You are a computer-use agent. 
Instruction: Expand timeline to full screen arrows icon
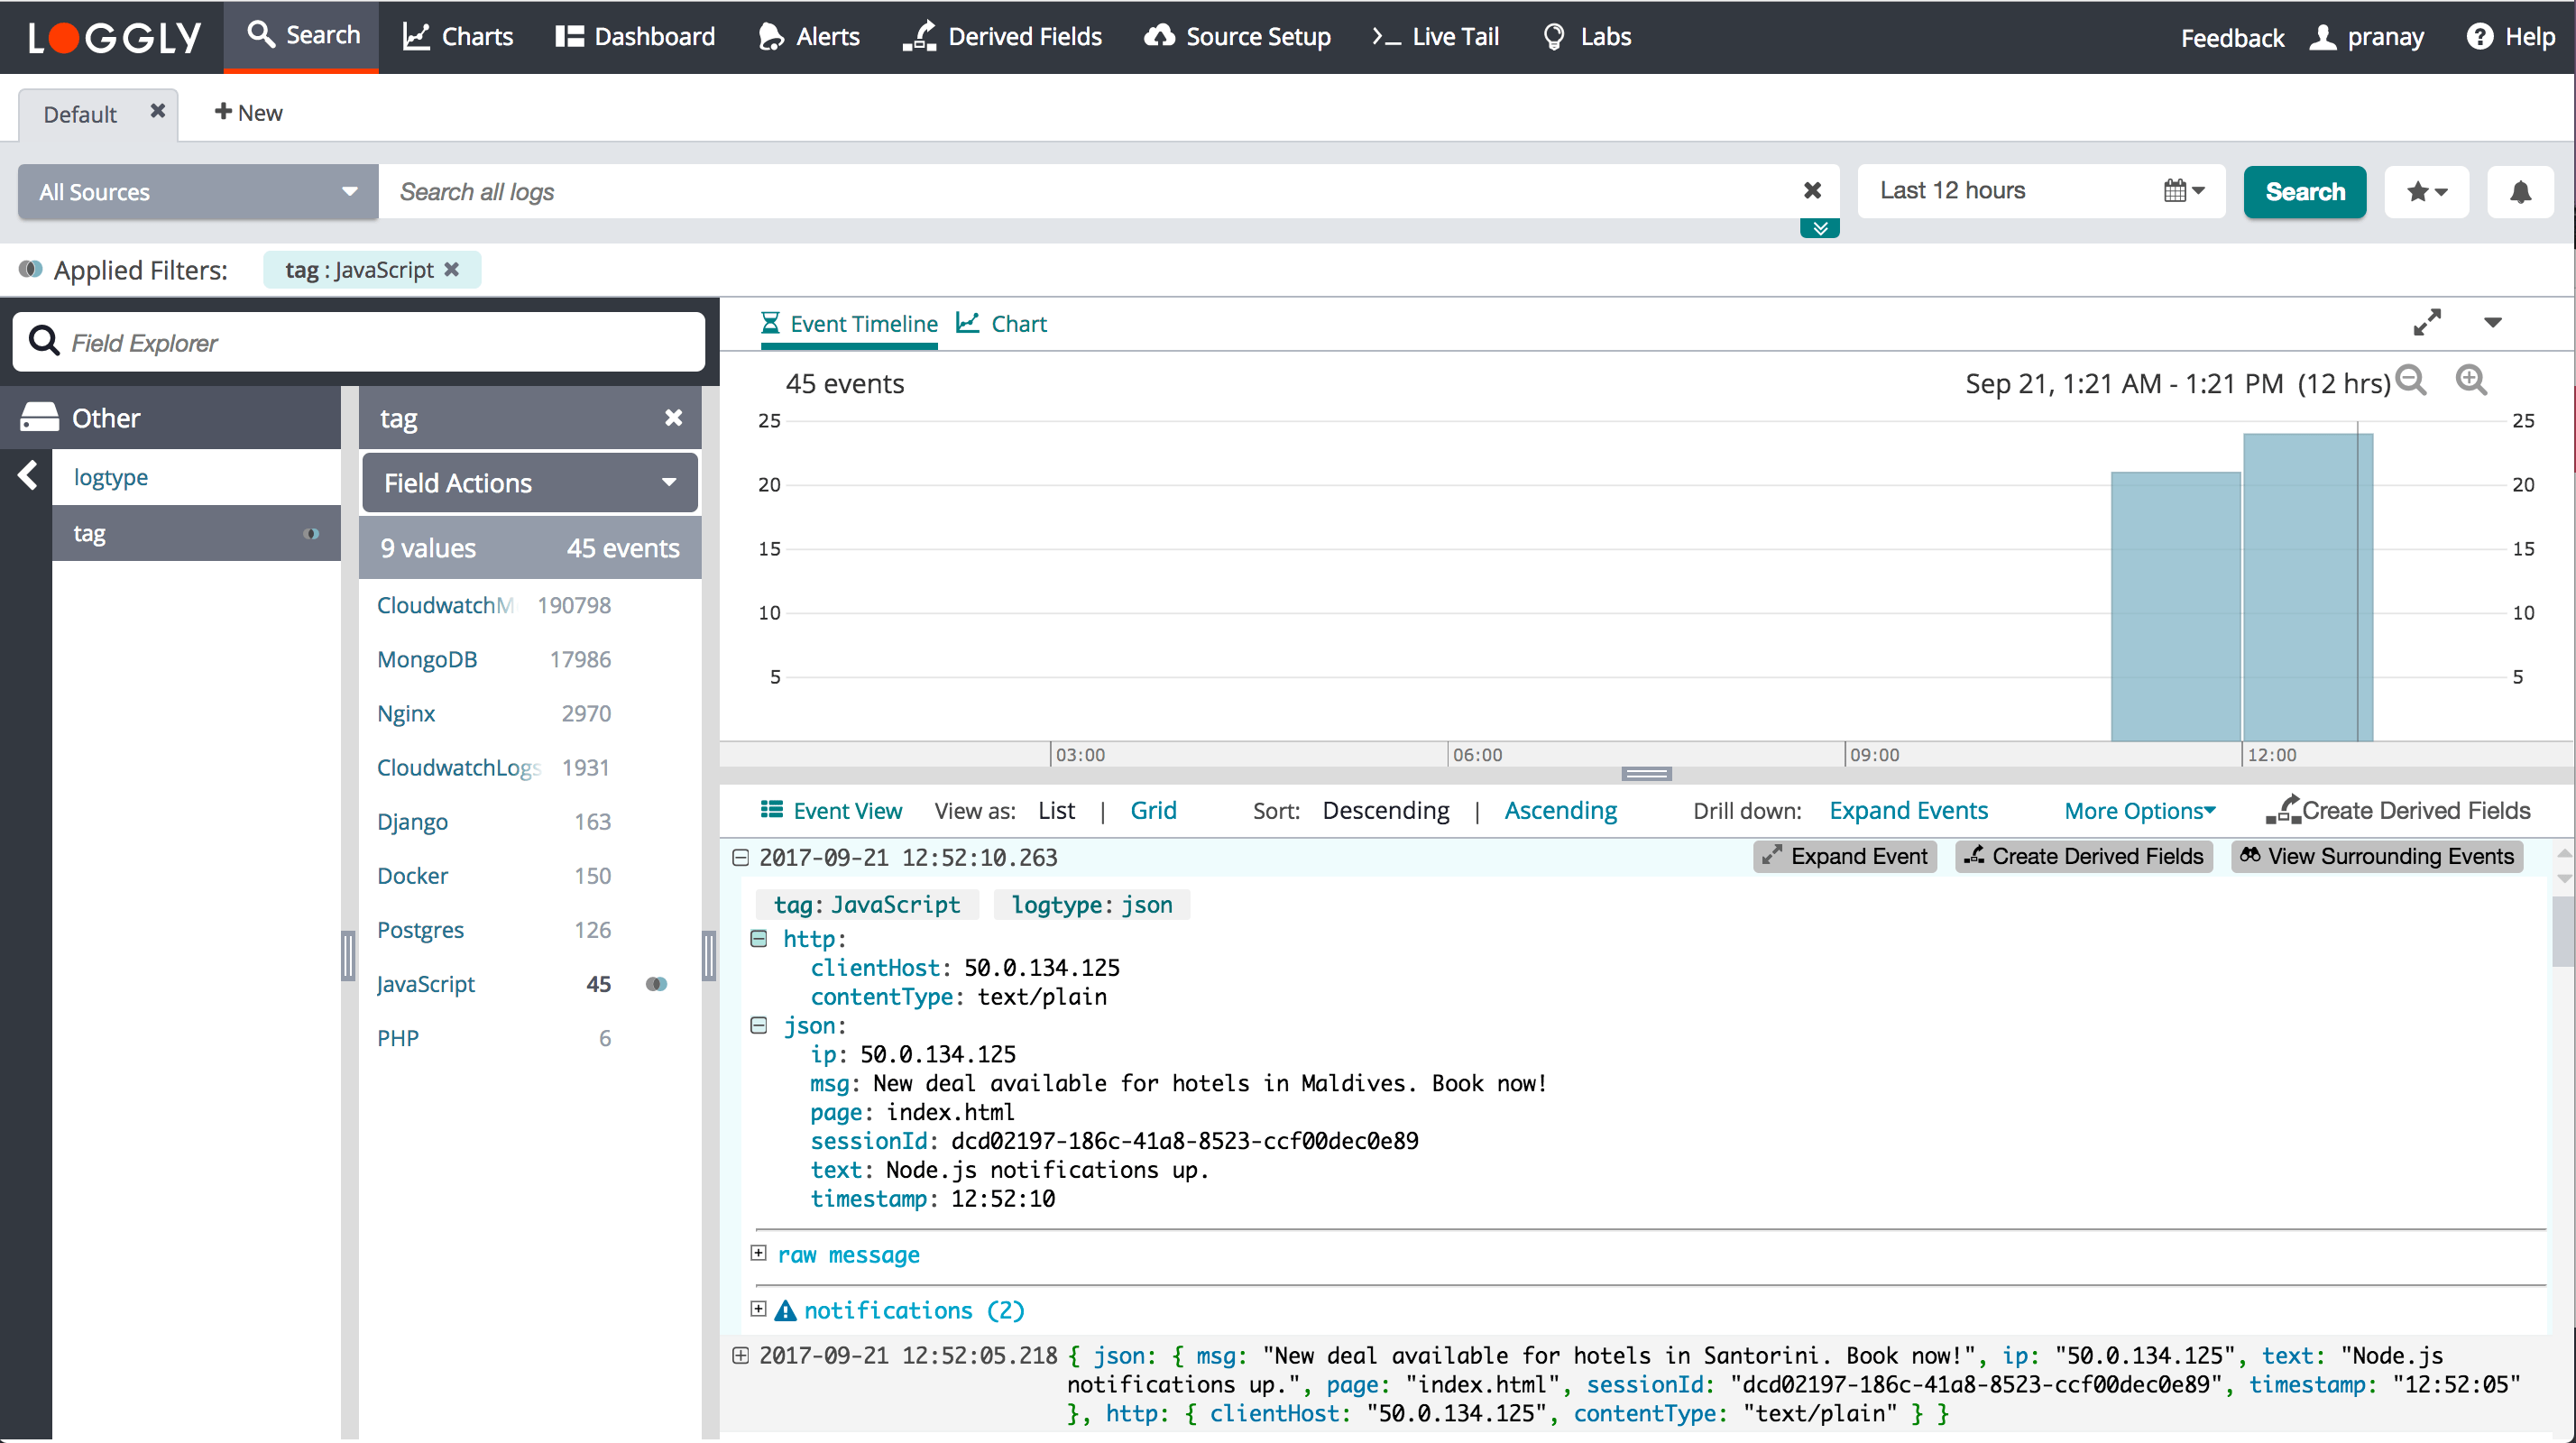pyautogui.click(x=2426, y=322)
